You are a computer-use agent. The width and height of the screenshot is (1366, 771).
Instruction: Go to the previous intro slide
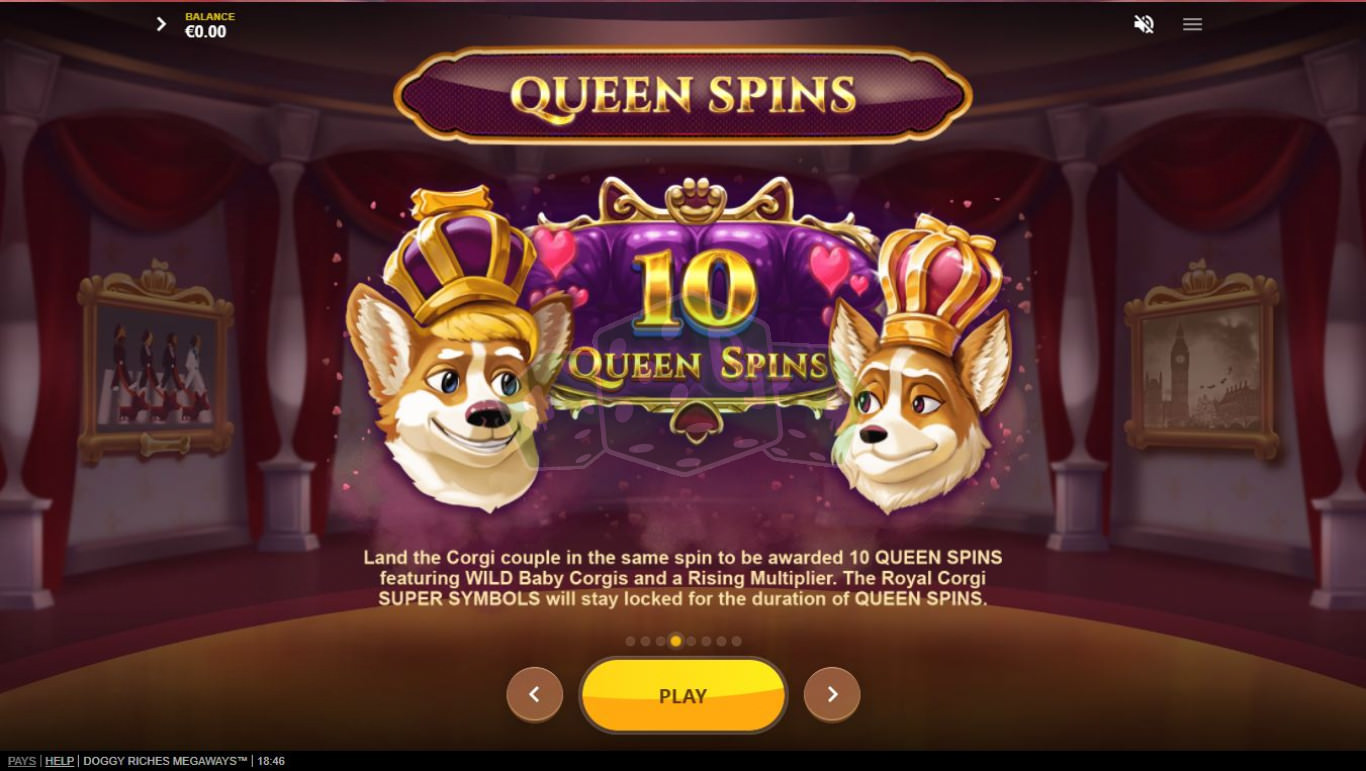coord(534,694)
